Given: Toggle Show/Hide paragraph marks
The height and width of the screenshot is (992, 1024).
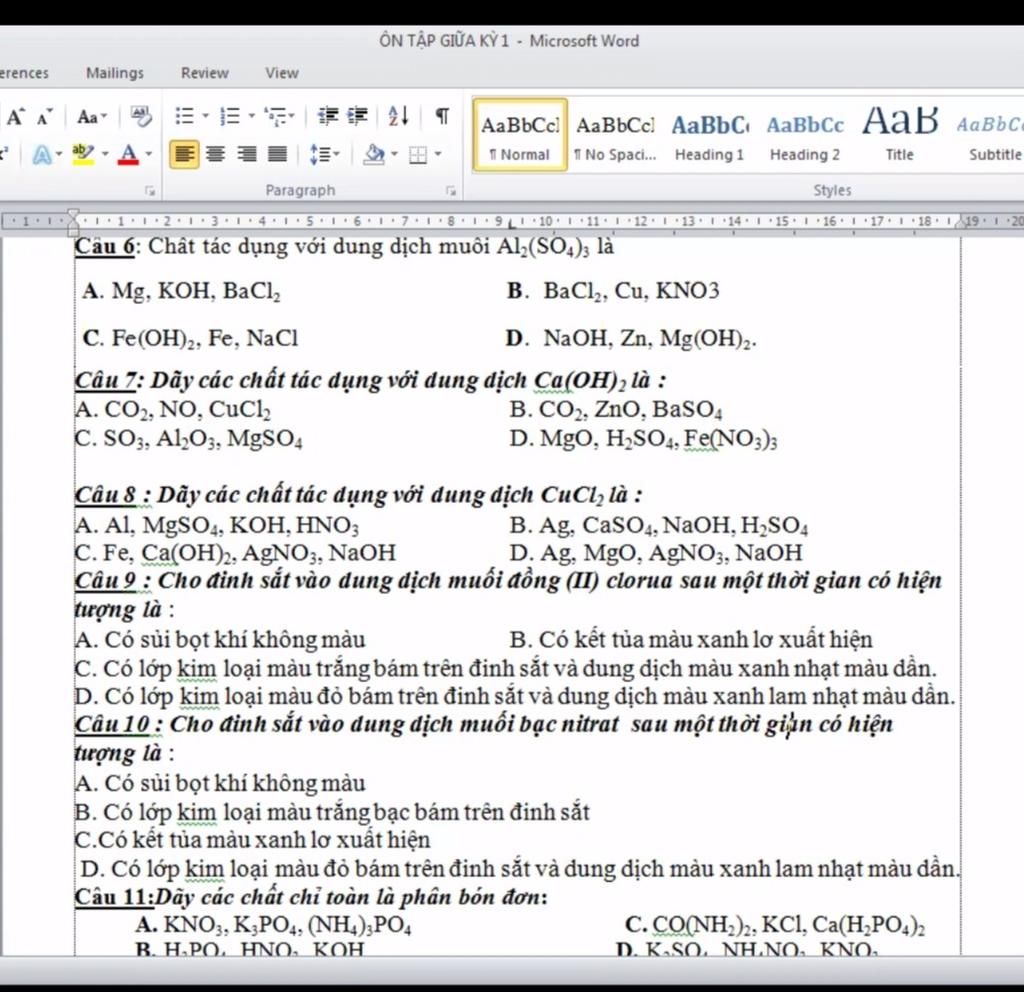Looking at the screenshot, I should pyautogui.click(x=442, y=116).
